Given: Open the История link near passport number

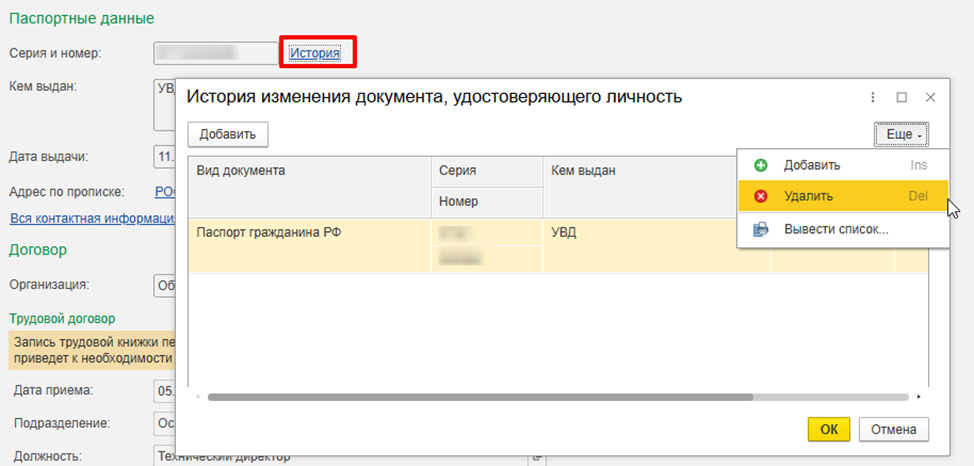Looking at the screenshot, I should [x=315, y=53].
